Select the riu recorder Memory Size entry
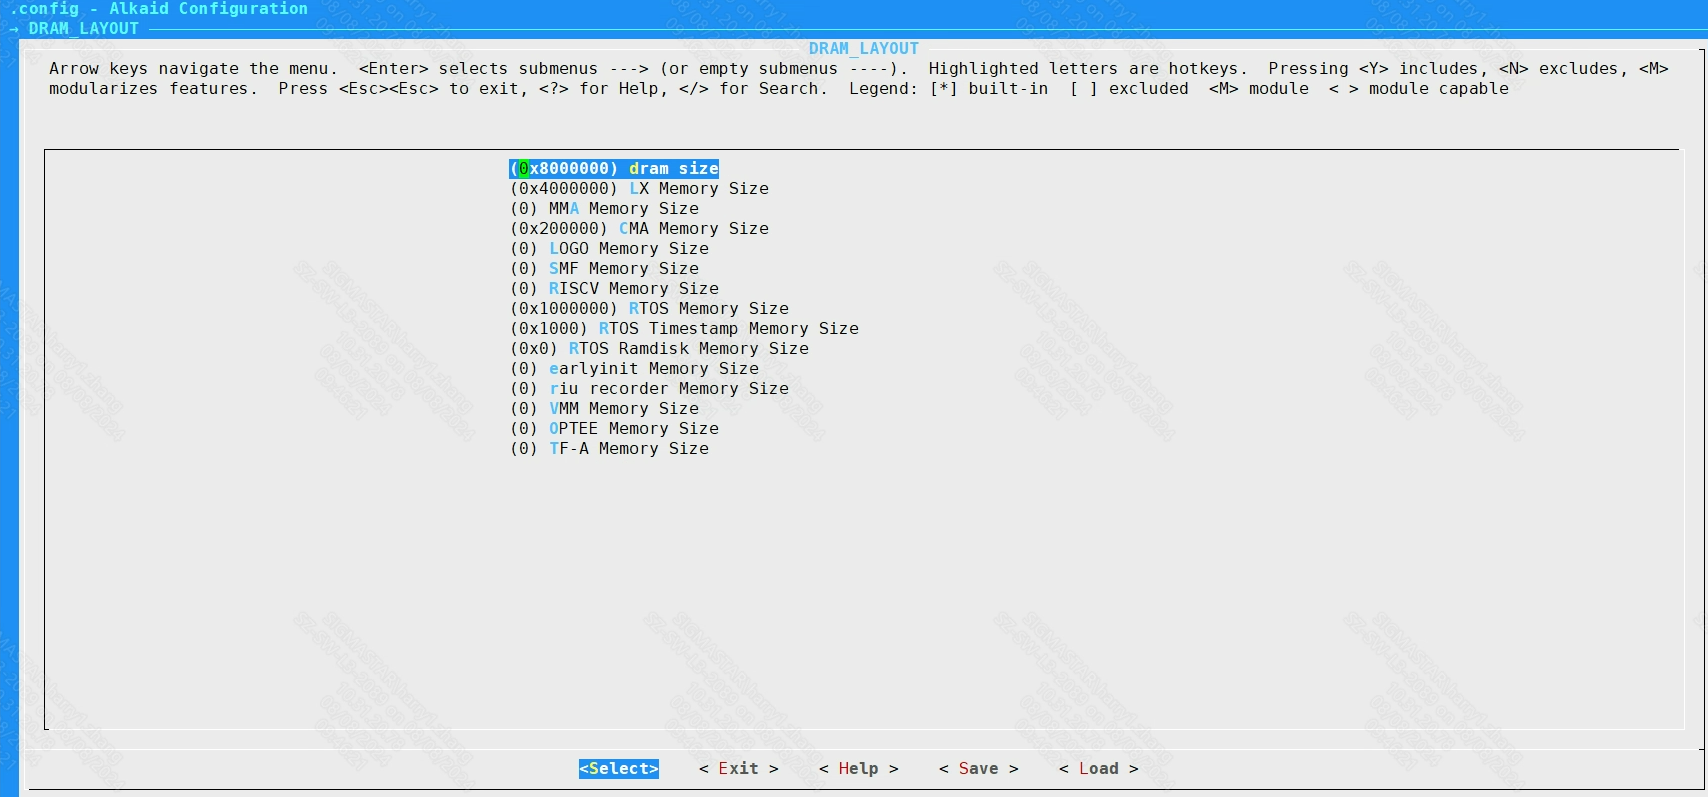 [x=649, y=389]
